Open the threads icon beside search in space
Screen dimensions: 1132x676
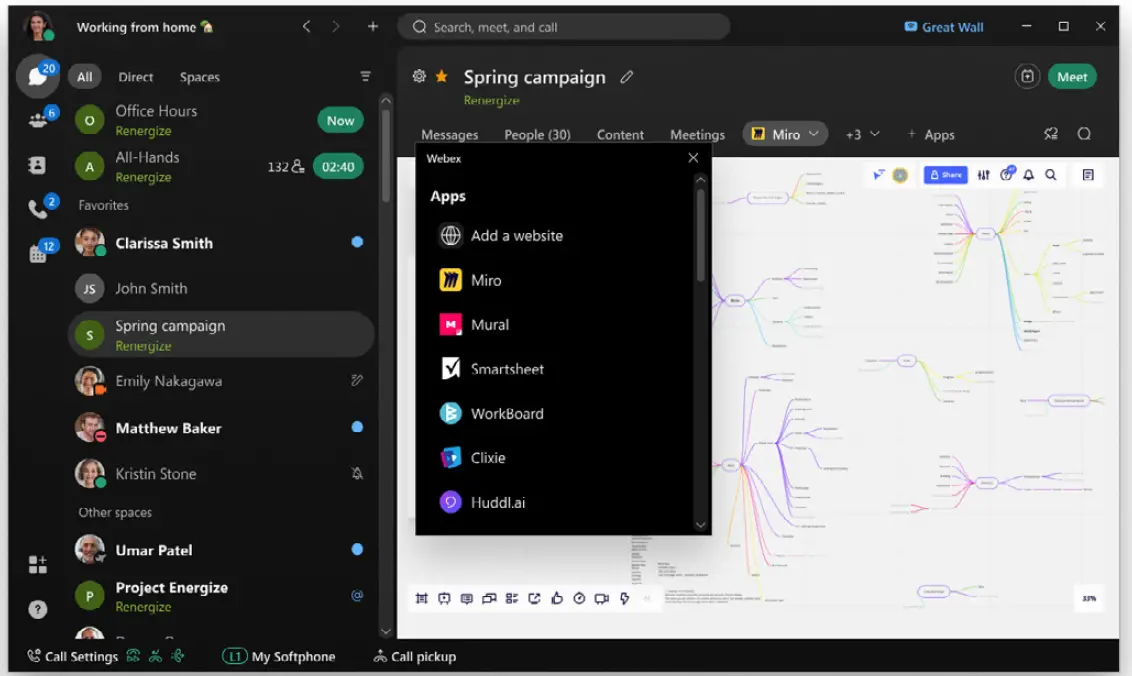coord(1051,134)
